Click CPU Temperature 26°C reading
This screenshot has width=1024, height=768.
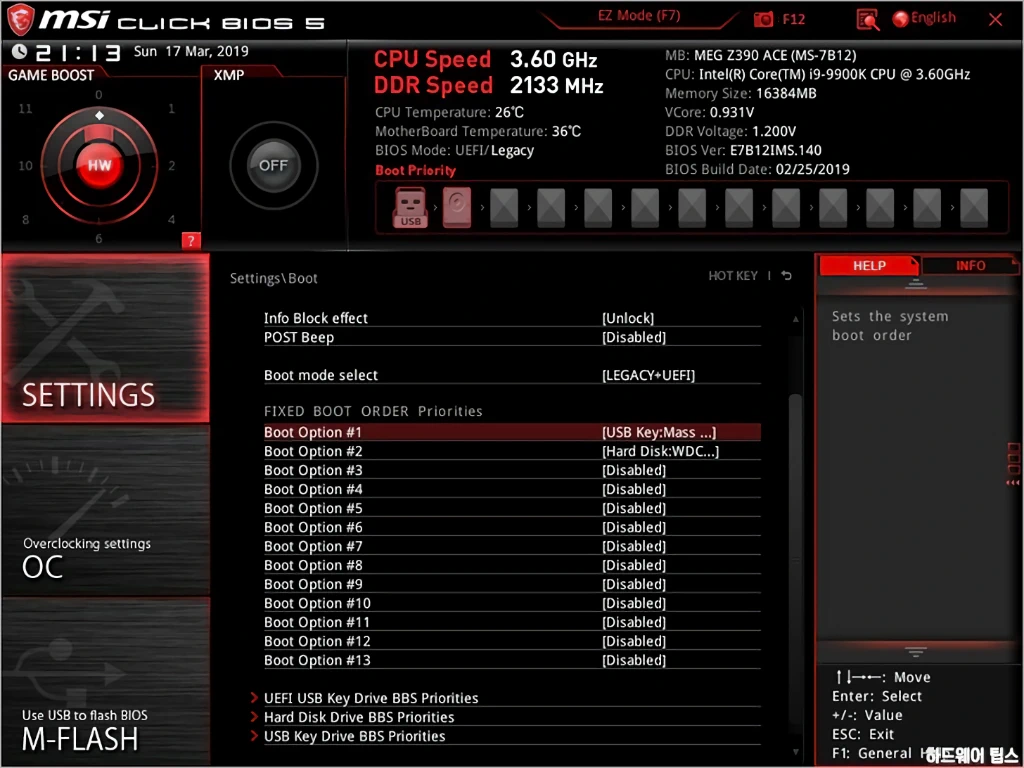449,112
